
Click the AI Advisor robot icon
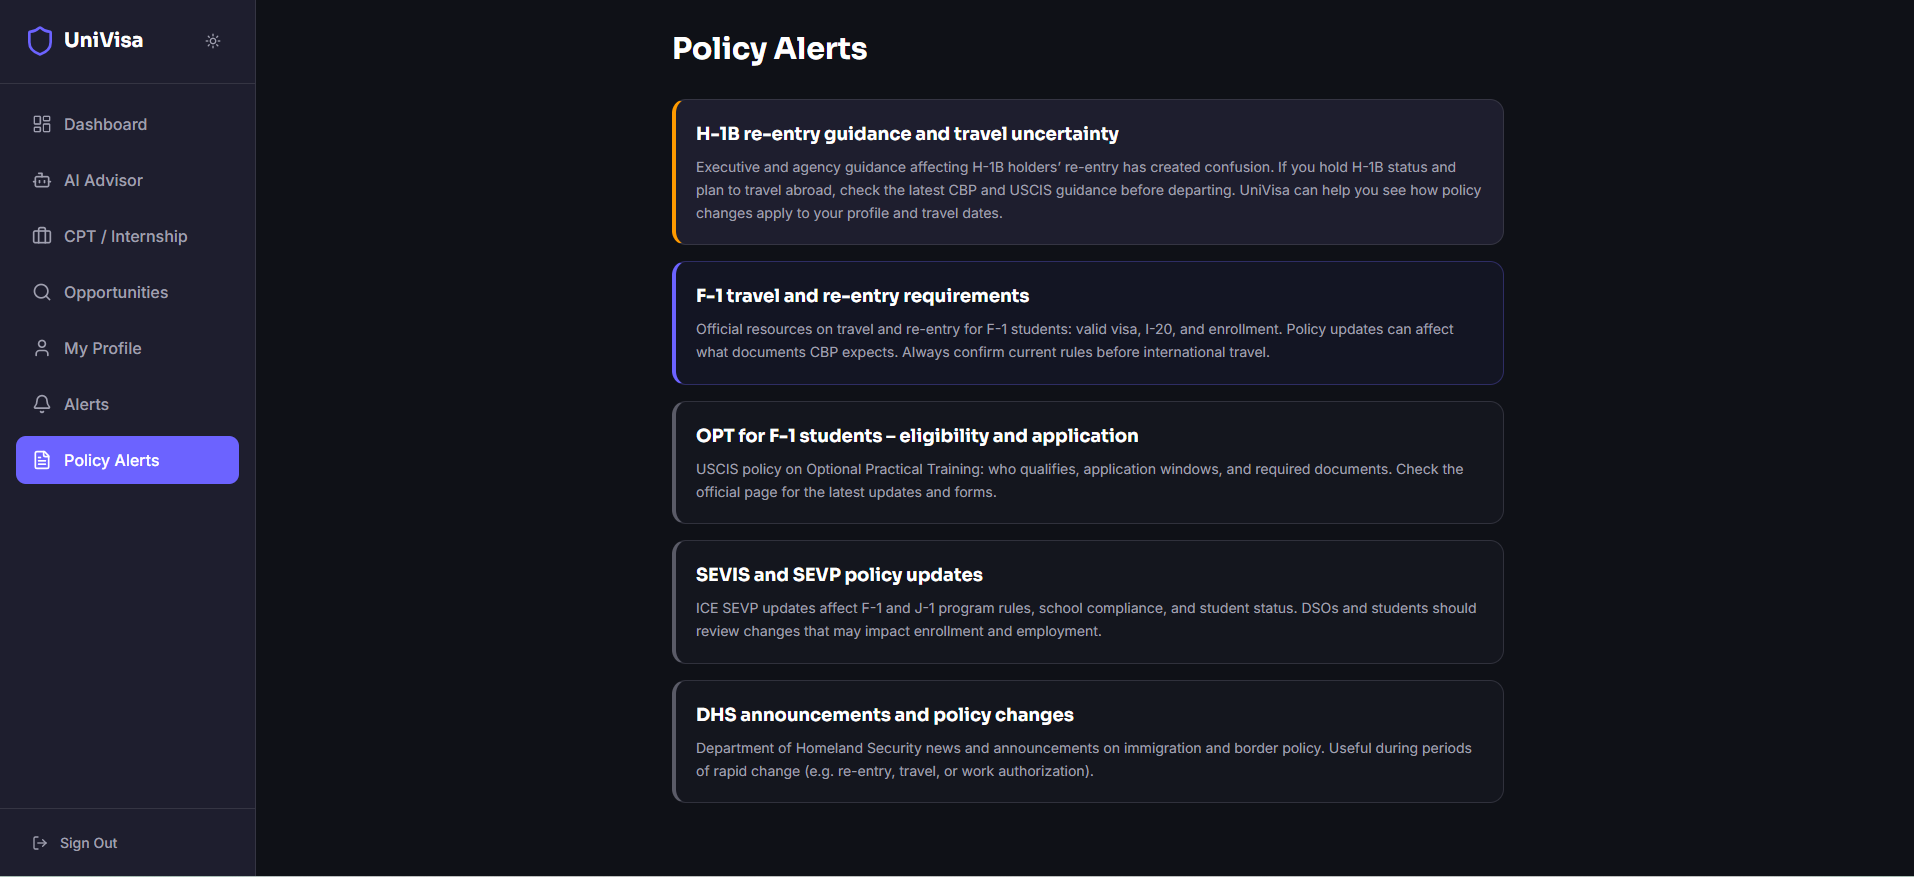pyautogui.click(x=42, y=180)
